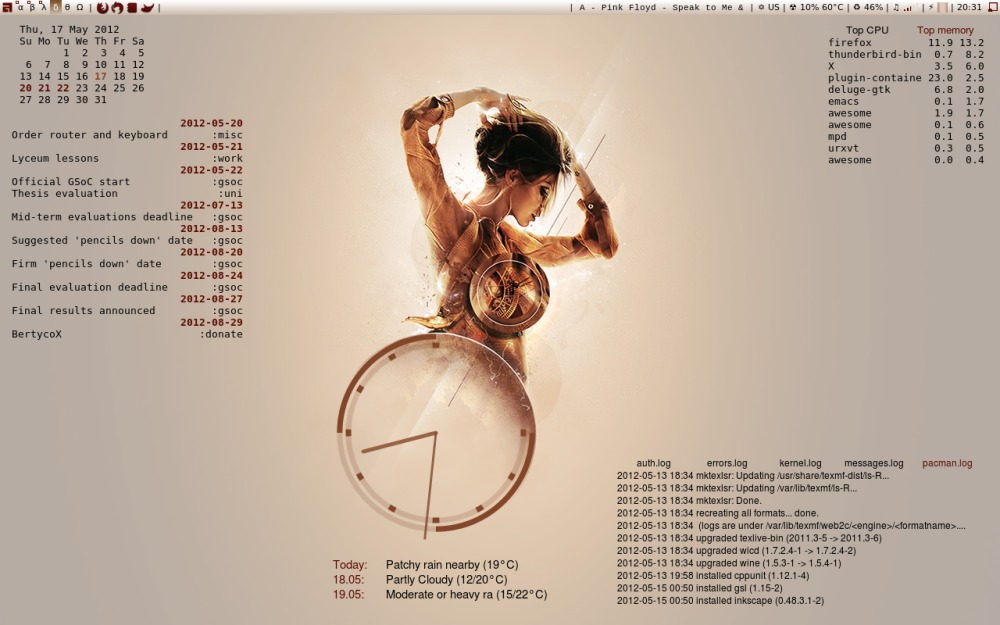Image resolution: width=1000 pixels, height=625 pixels.
Task: Click agenda item 'Lyceum lessons'
Action: click(55, 158)
